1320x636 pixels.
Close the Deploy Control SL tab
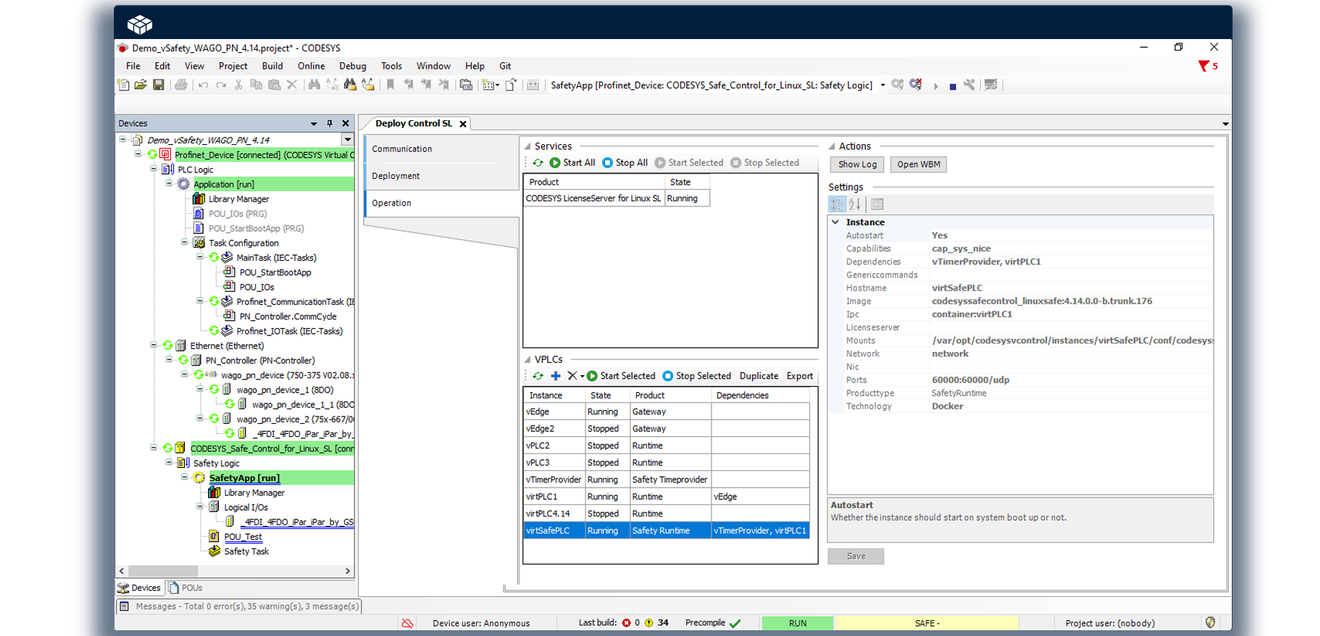coord(463,124)
